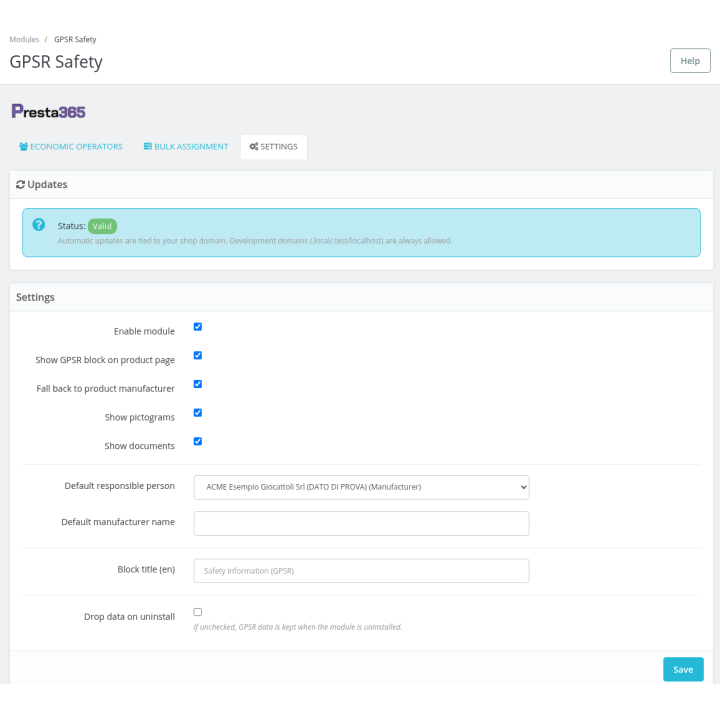This screenshot has width=720, height=720.
Task: Click the question mark status icon
Action: point(39,225)
